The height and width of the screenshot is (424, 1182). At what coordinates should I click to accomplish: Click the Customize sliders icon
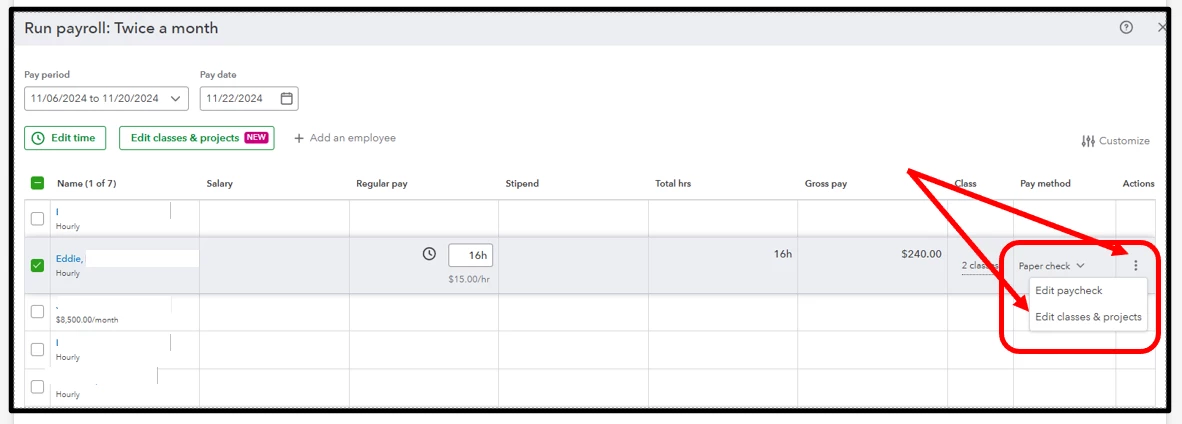[1087, 141]
